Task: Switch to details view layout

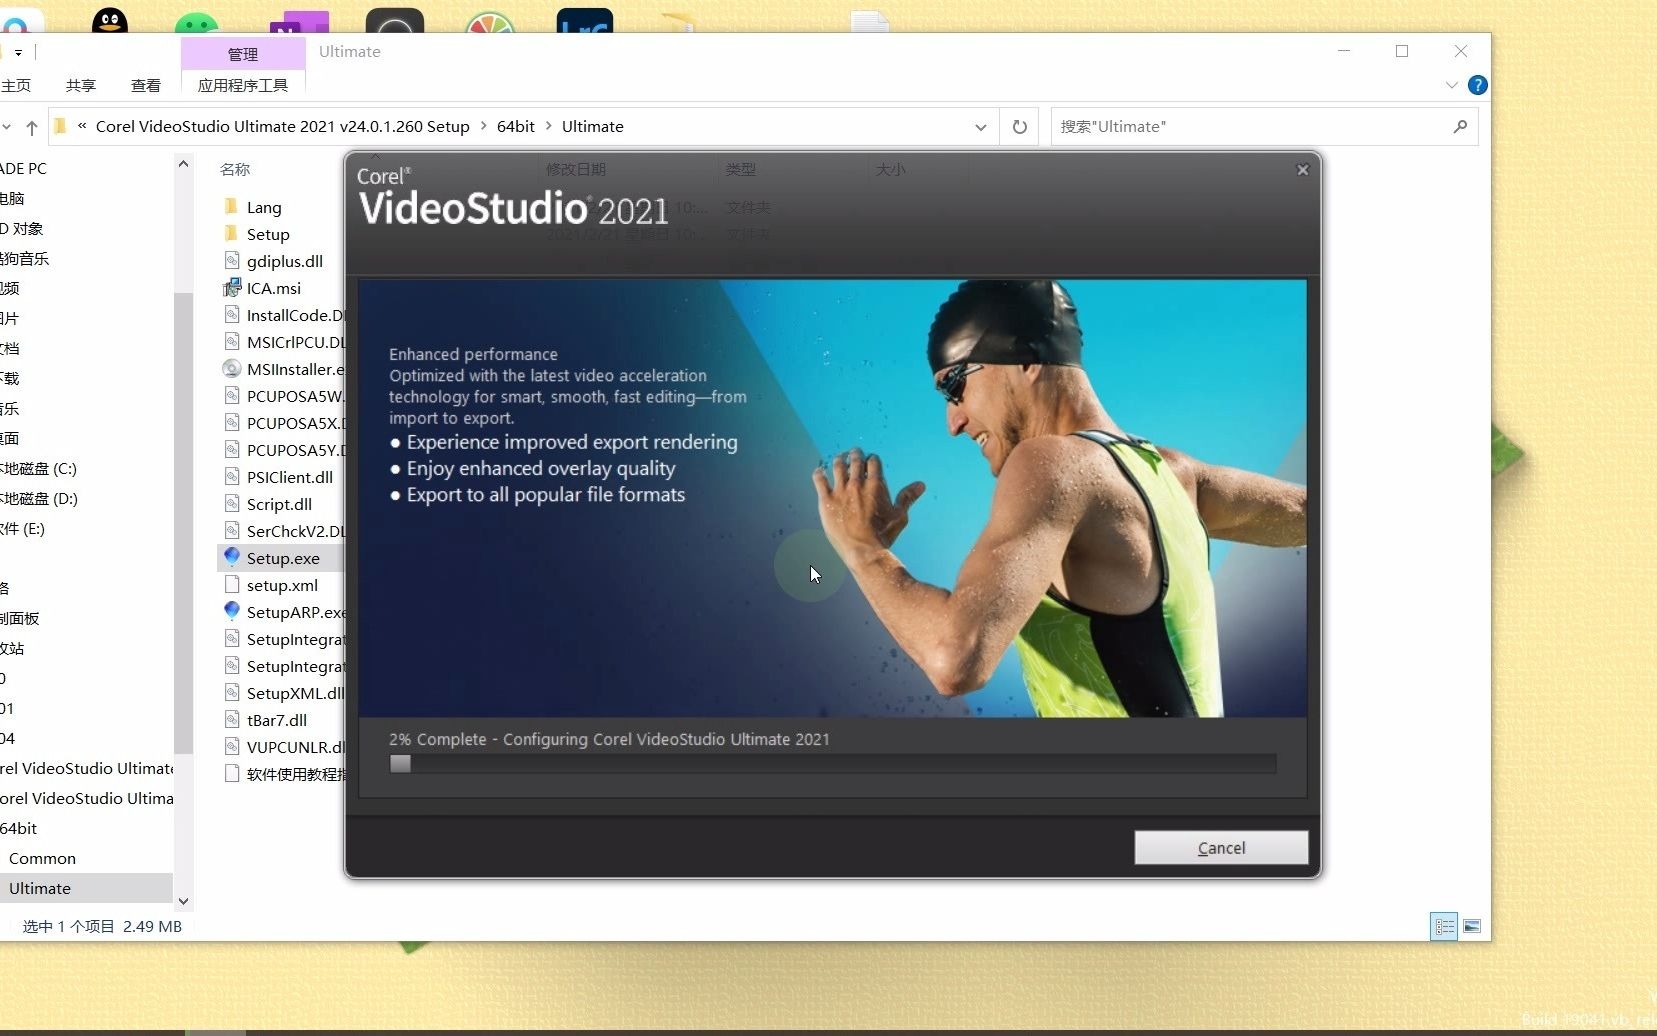Action: pos(1444,927)
